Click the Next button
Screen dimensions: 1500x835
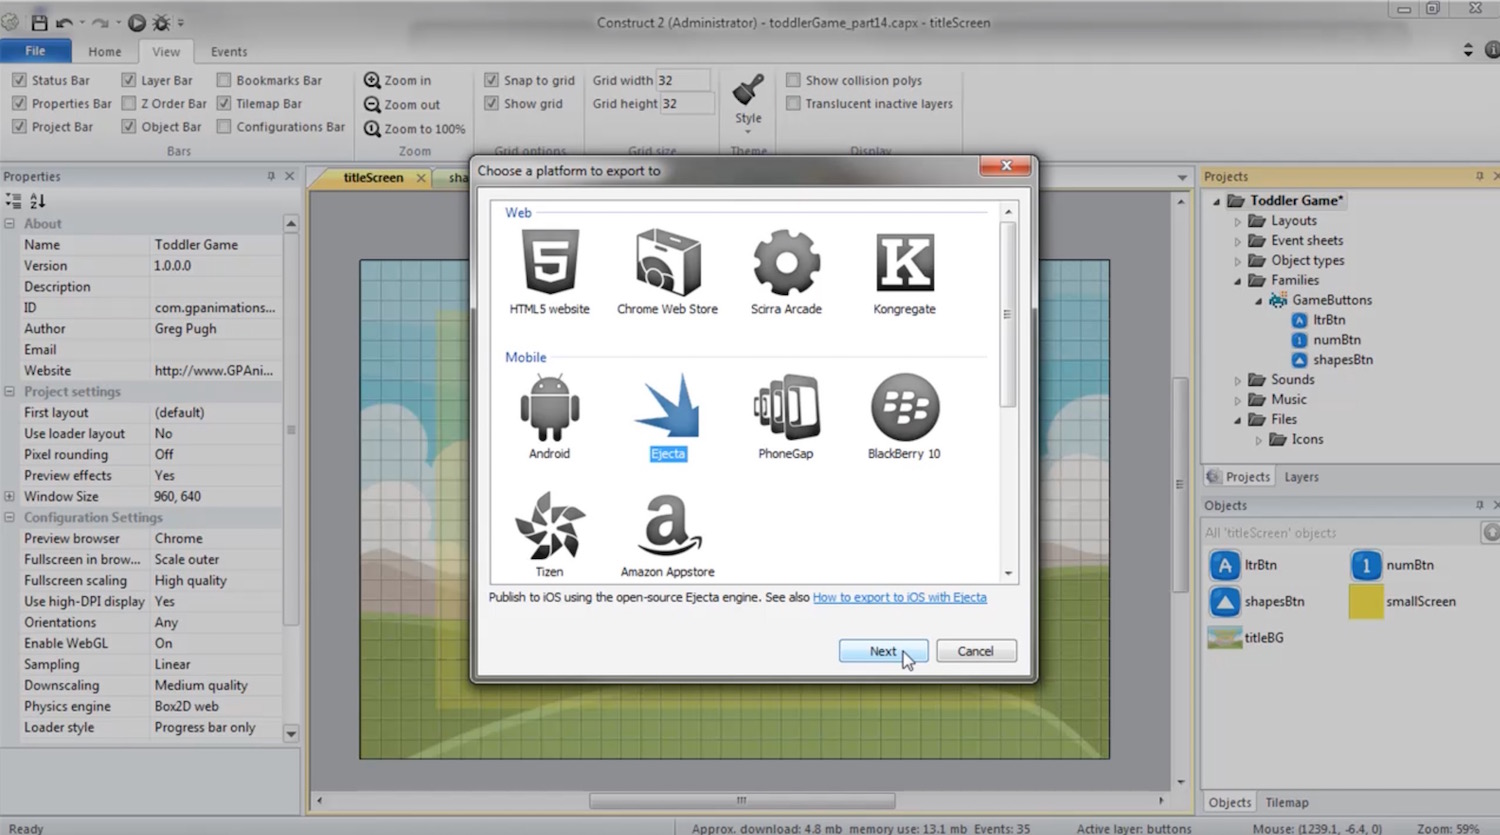tap(883, 651)
